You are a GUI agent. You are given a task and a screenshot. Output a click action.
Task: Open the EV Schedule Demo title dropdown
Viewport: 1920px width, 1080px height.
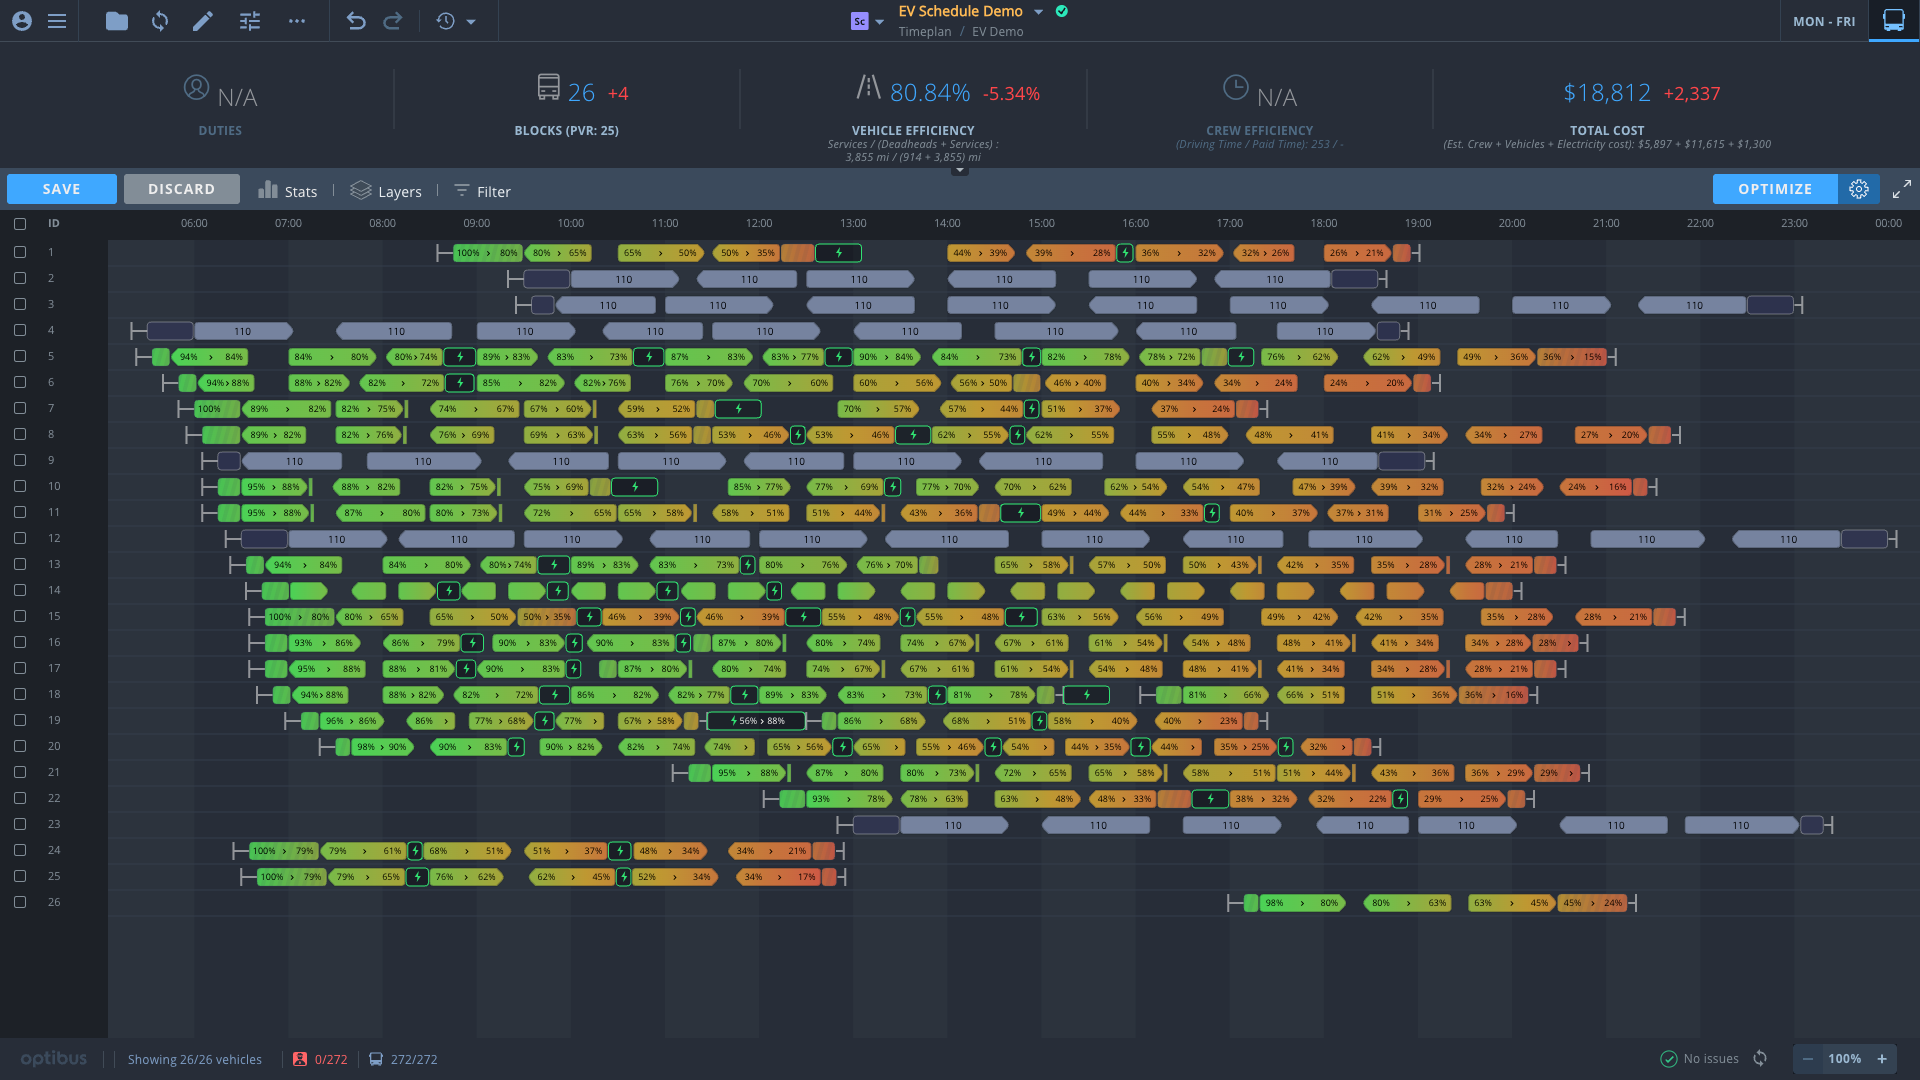(1038, 12)
